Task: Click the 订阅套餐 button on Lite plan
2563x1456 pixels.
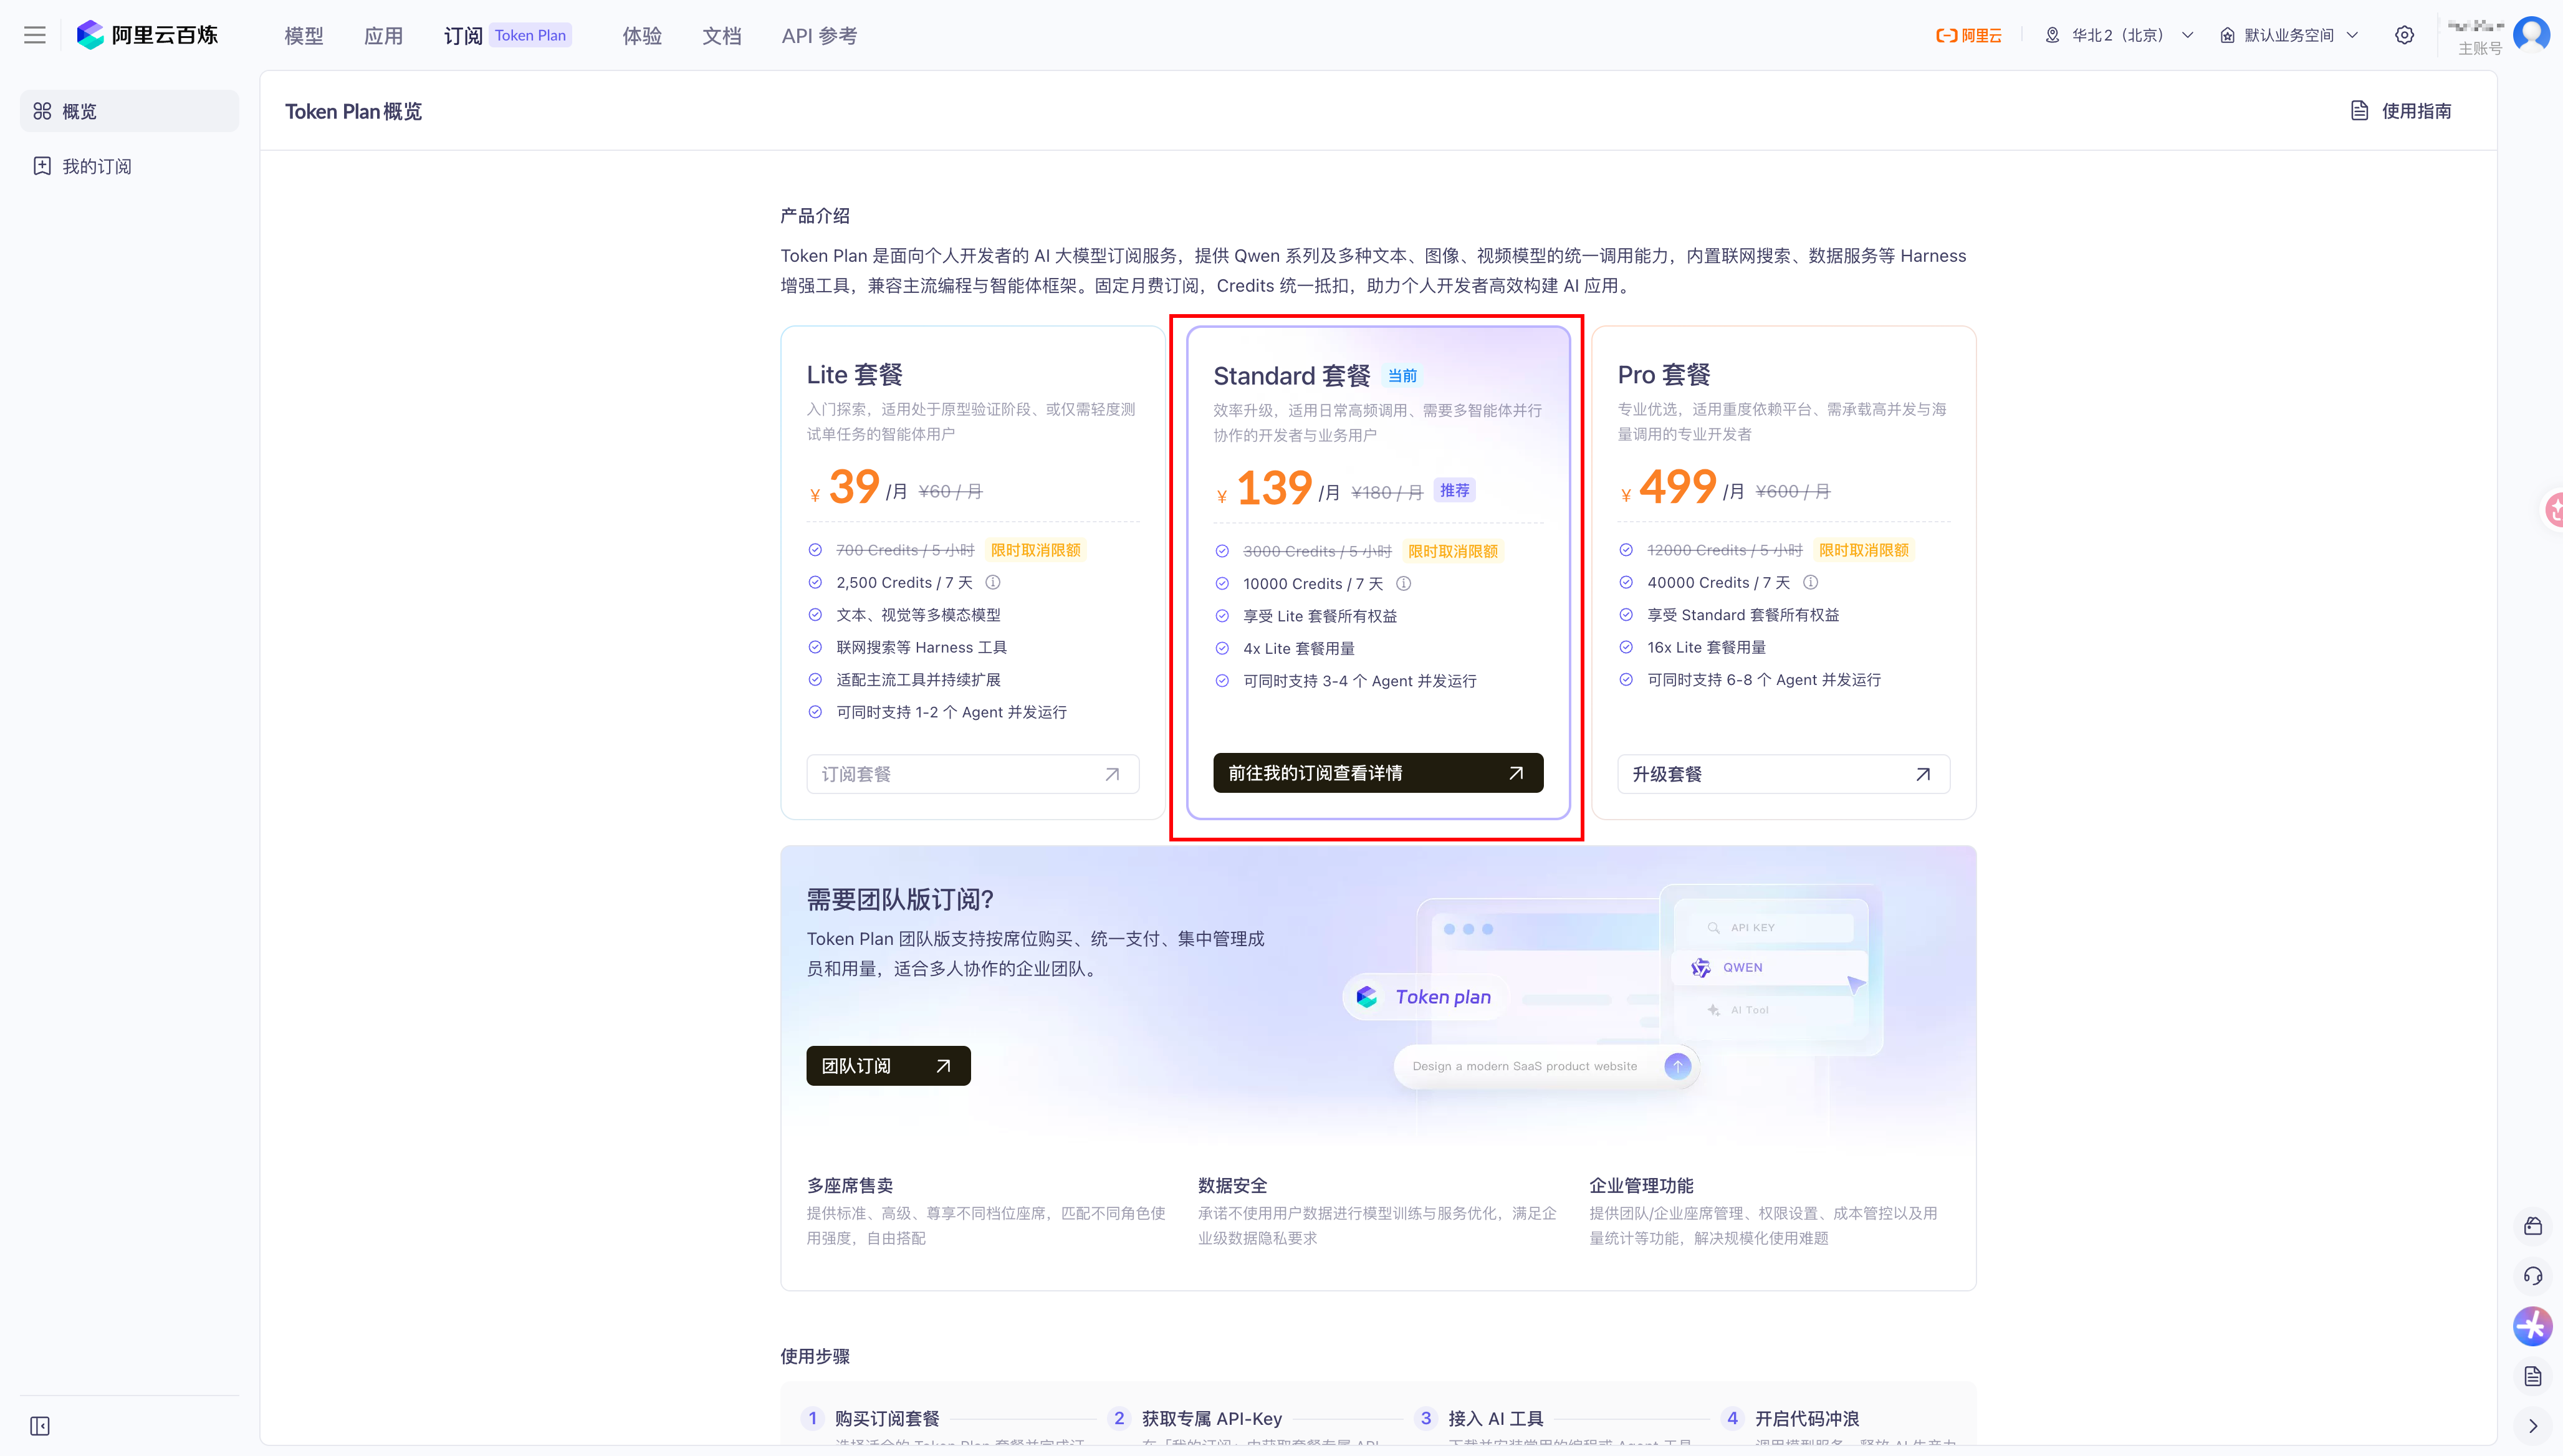Action: click(x=972, y=774)
